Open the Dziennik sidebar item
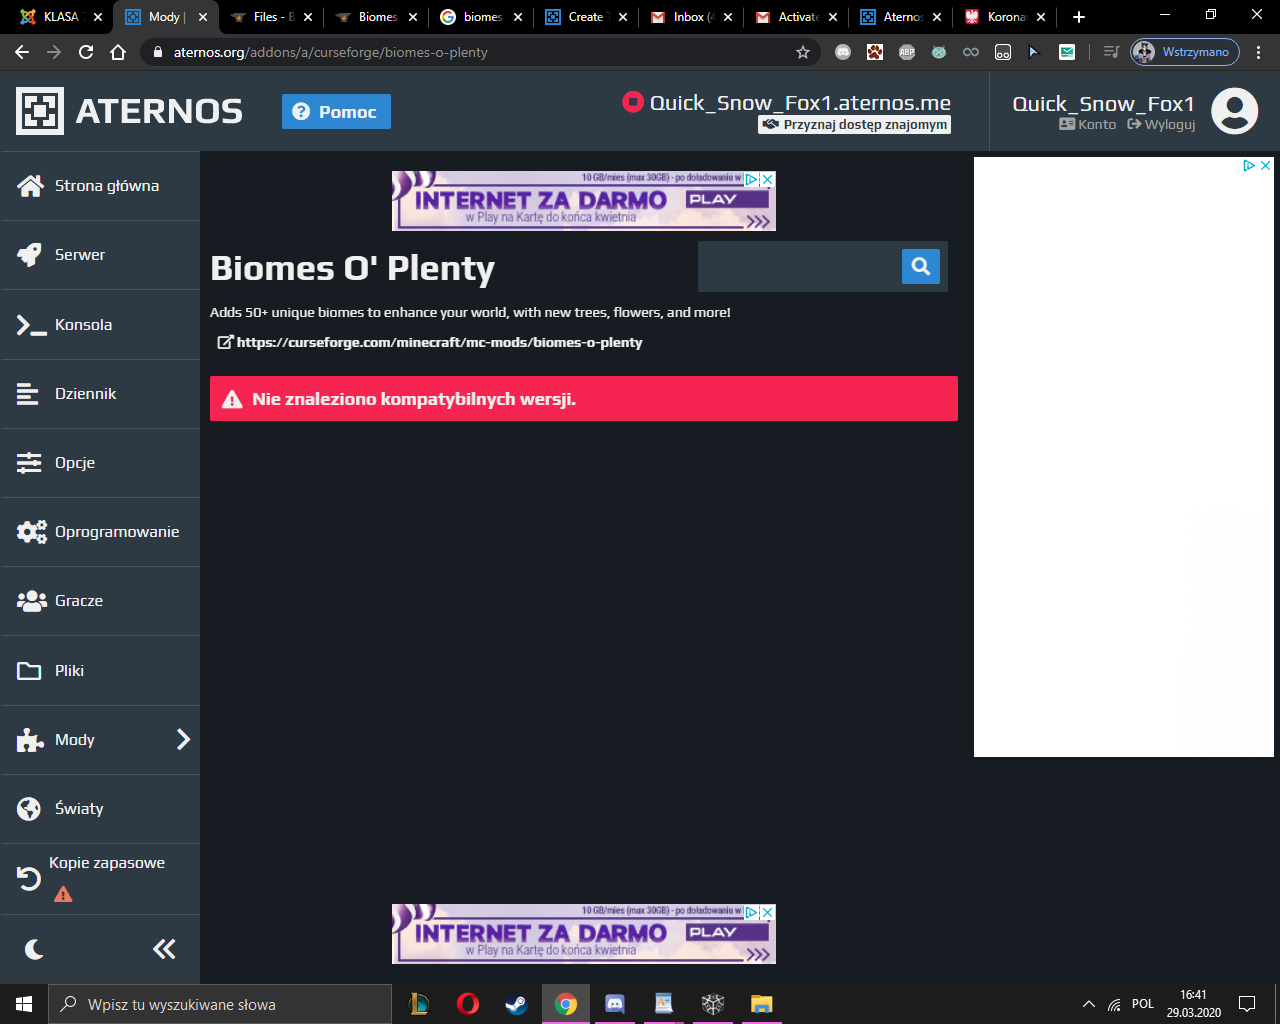This screenshot has height=1024, width=1280. tap(100, 394)
